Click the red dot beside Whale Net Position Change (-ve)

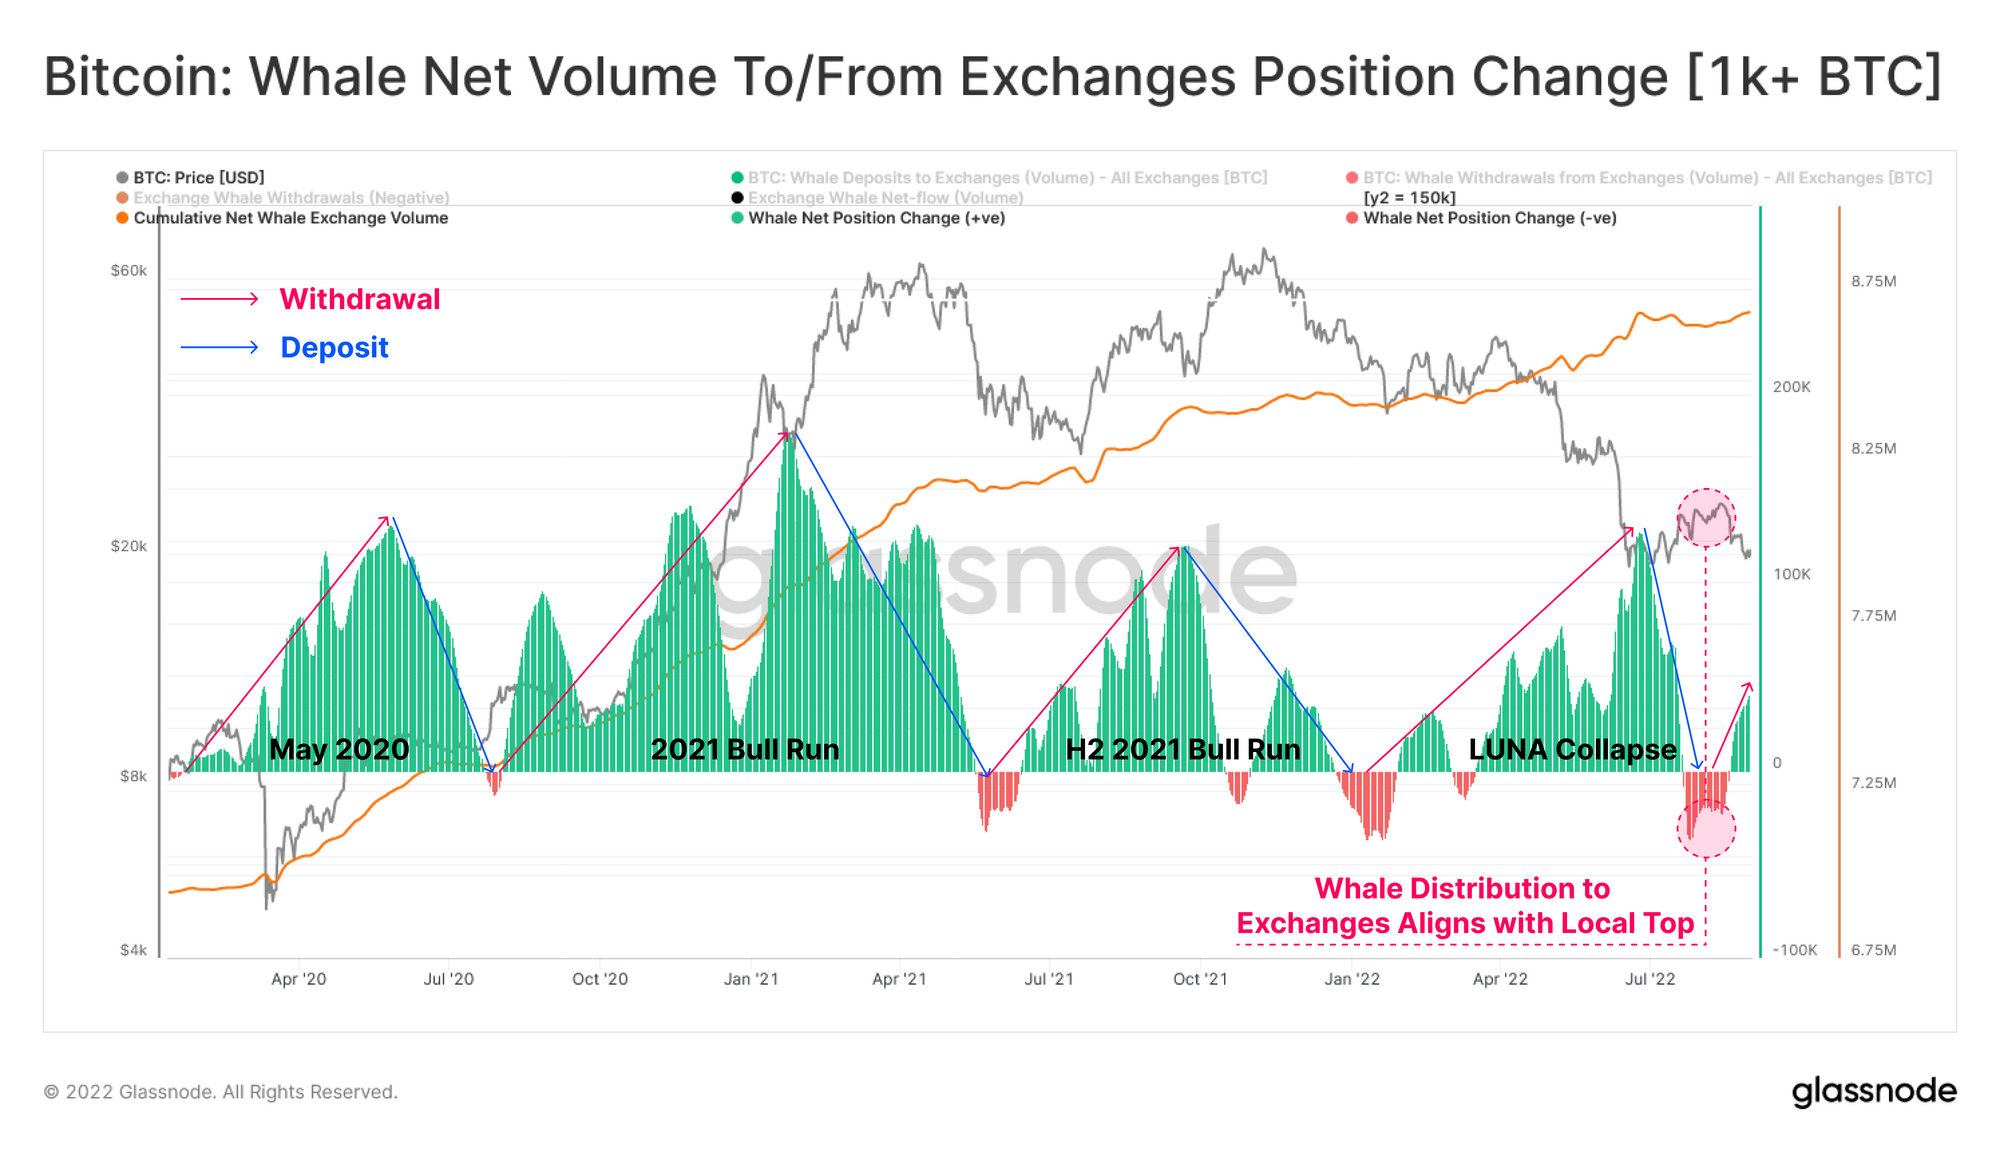tap(1352, 218)
